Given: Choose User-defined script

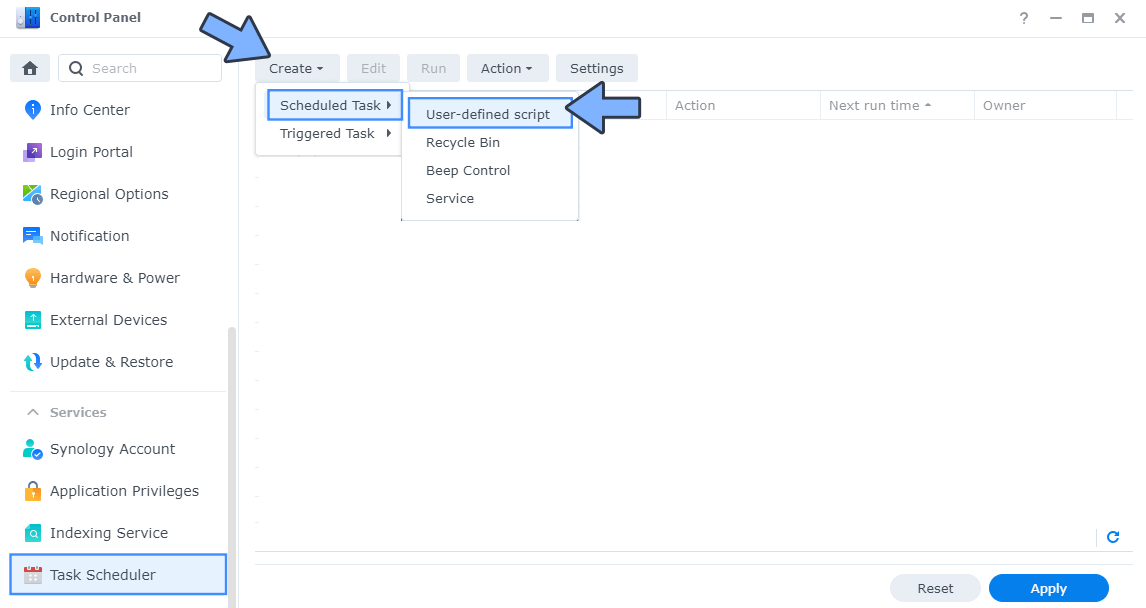Looking at the screenshot, I should point(490,114).
